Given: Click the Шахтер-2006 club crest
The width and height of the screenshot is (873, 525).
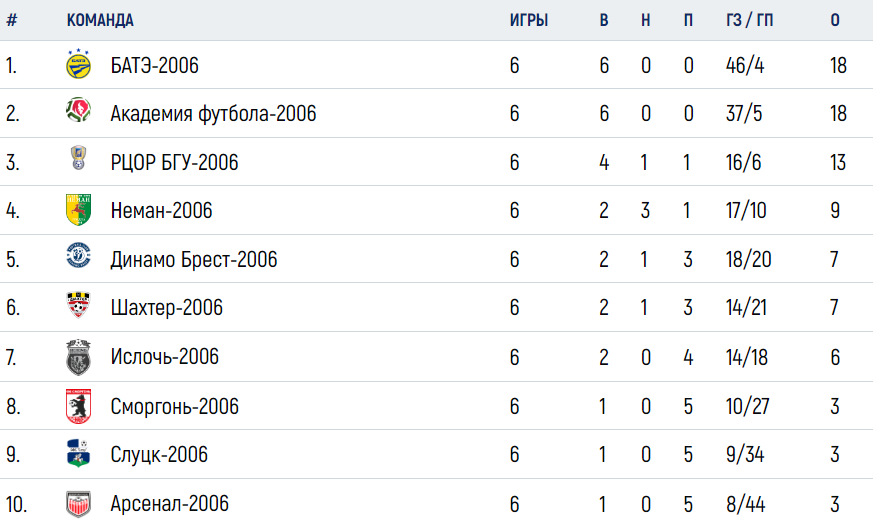Looking at the screenshot, I should click(79, 305).
